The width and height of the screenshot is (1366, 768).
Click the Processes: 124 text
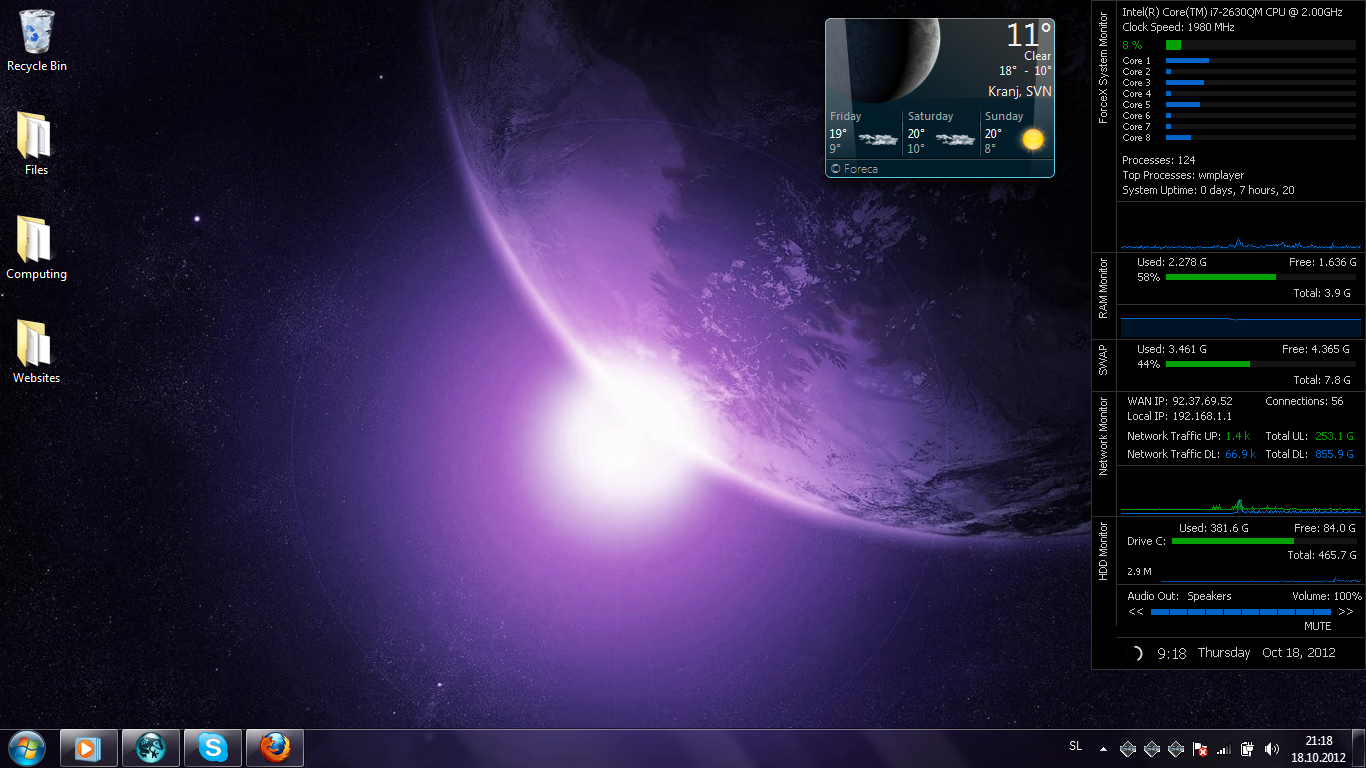pos(1158,160)
